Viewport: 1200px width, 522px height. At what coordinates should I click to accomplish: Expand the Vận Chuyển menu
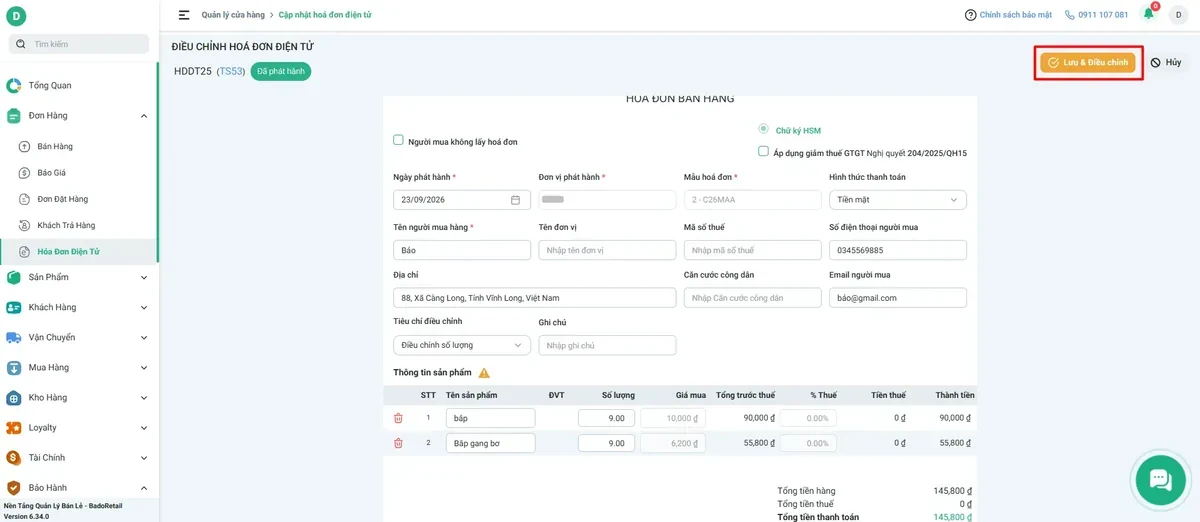coord(144,337)
